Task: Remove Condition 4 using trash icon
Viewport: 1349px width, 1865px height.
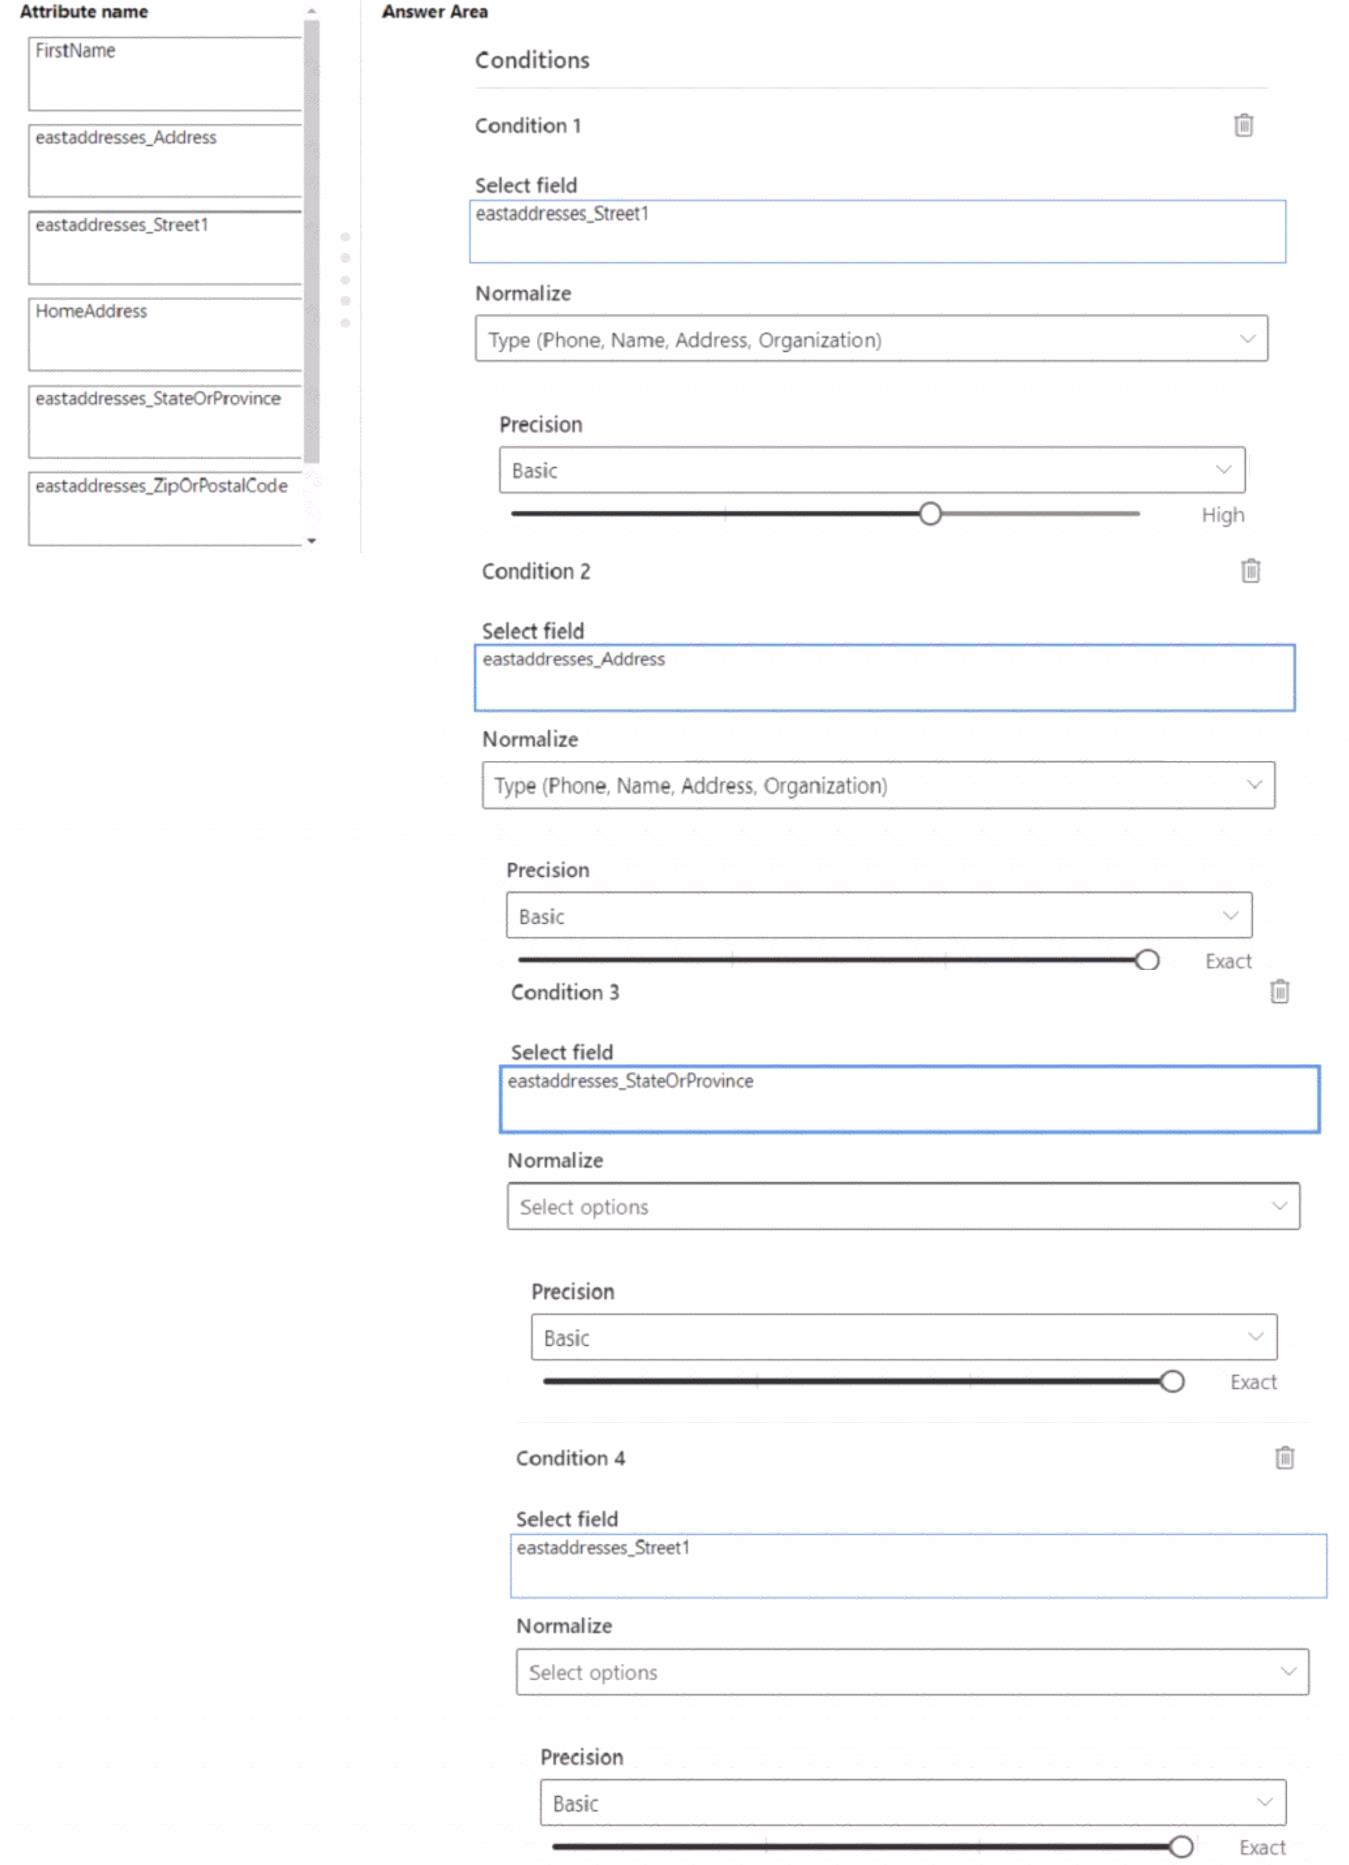Action: (x=1285, y=1458)
